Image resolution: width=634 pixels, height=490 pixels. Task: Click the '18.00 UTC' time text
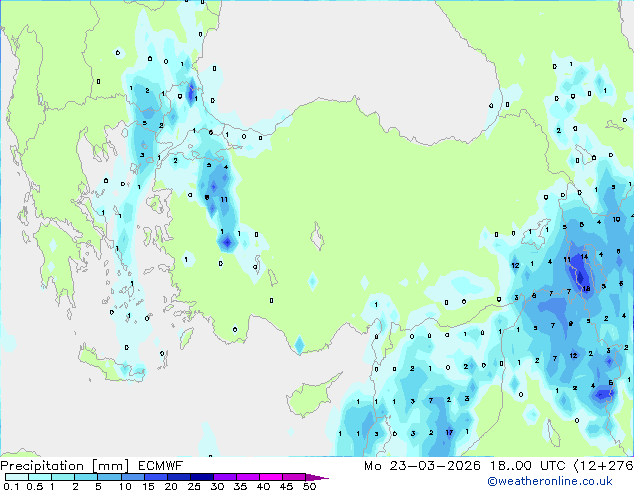527,466
